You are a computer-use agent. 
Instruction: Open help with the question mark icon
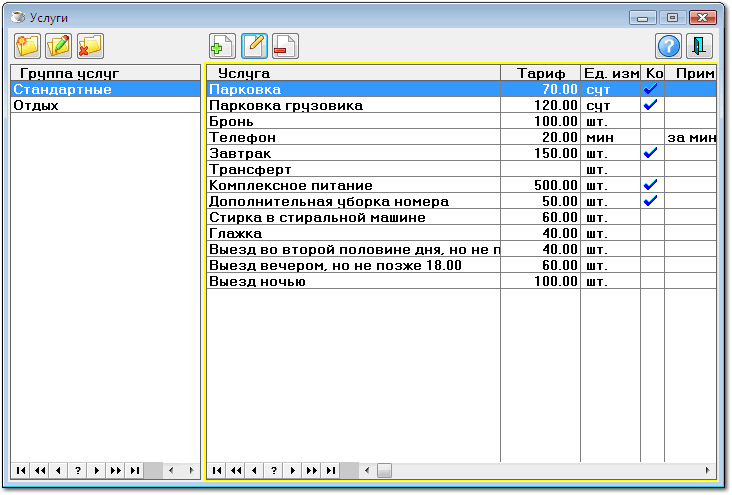tap(669, 45)
